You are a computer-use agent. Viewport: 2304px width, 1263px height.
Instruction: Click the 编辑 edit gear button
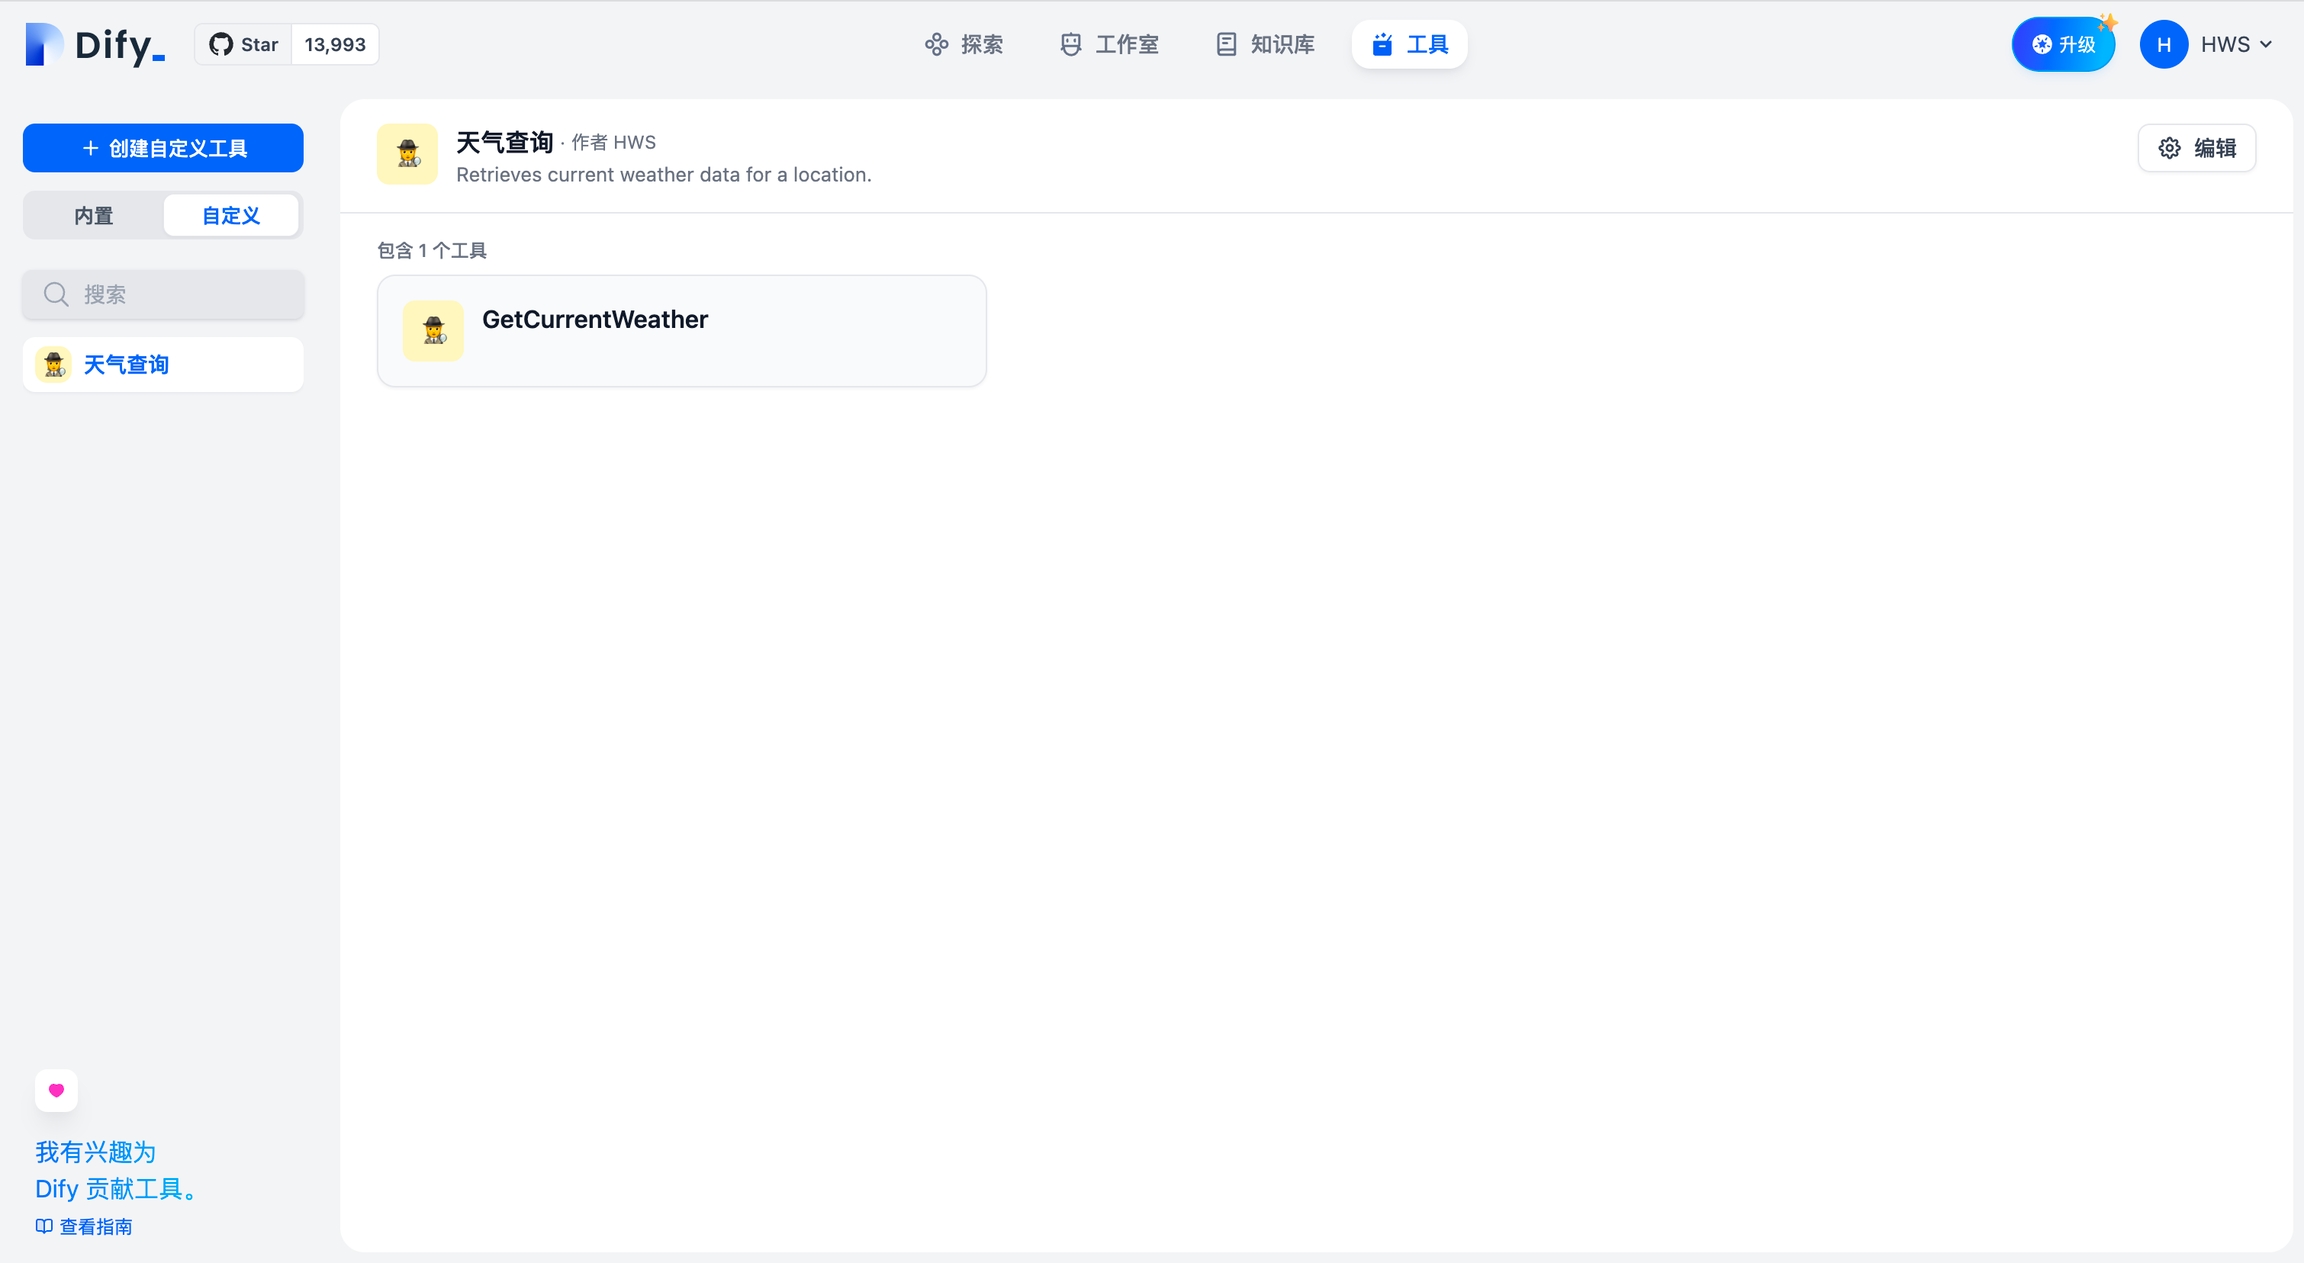click(x=2197, y=148)
